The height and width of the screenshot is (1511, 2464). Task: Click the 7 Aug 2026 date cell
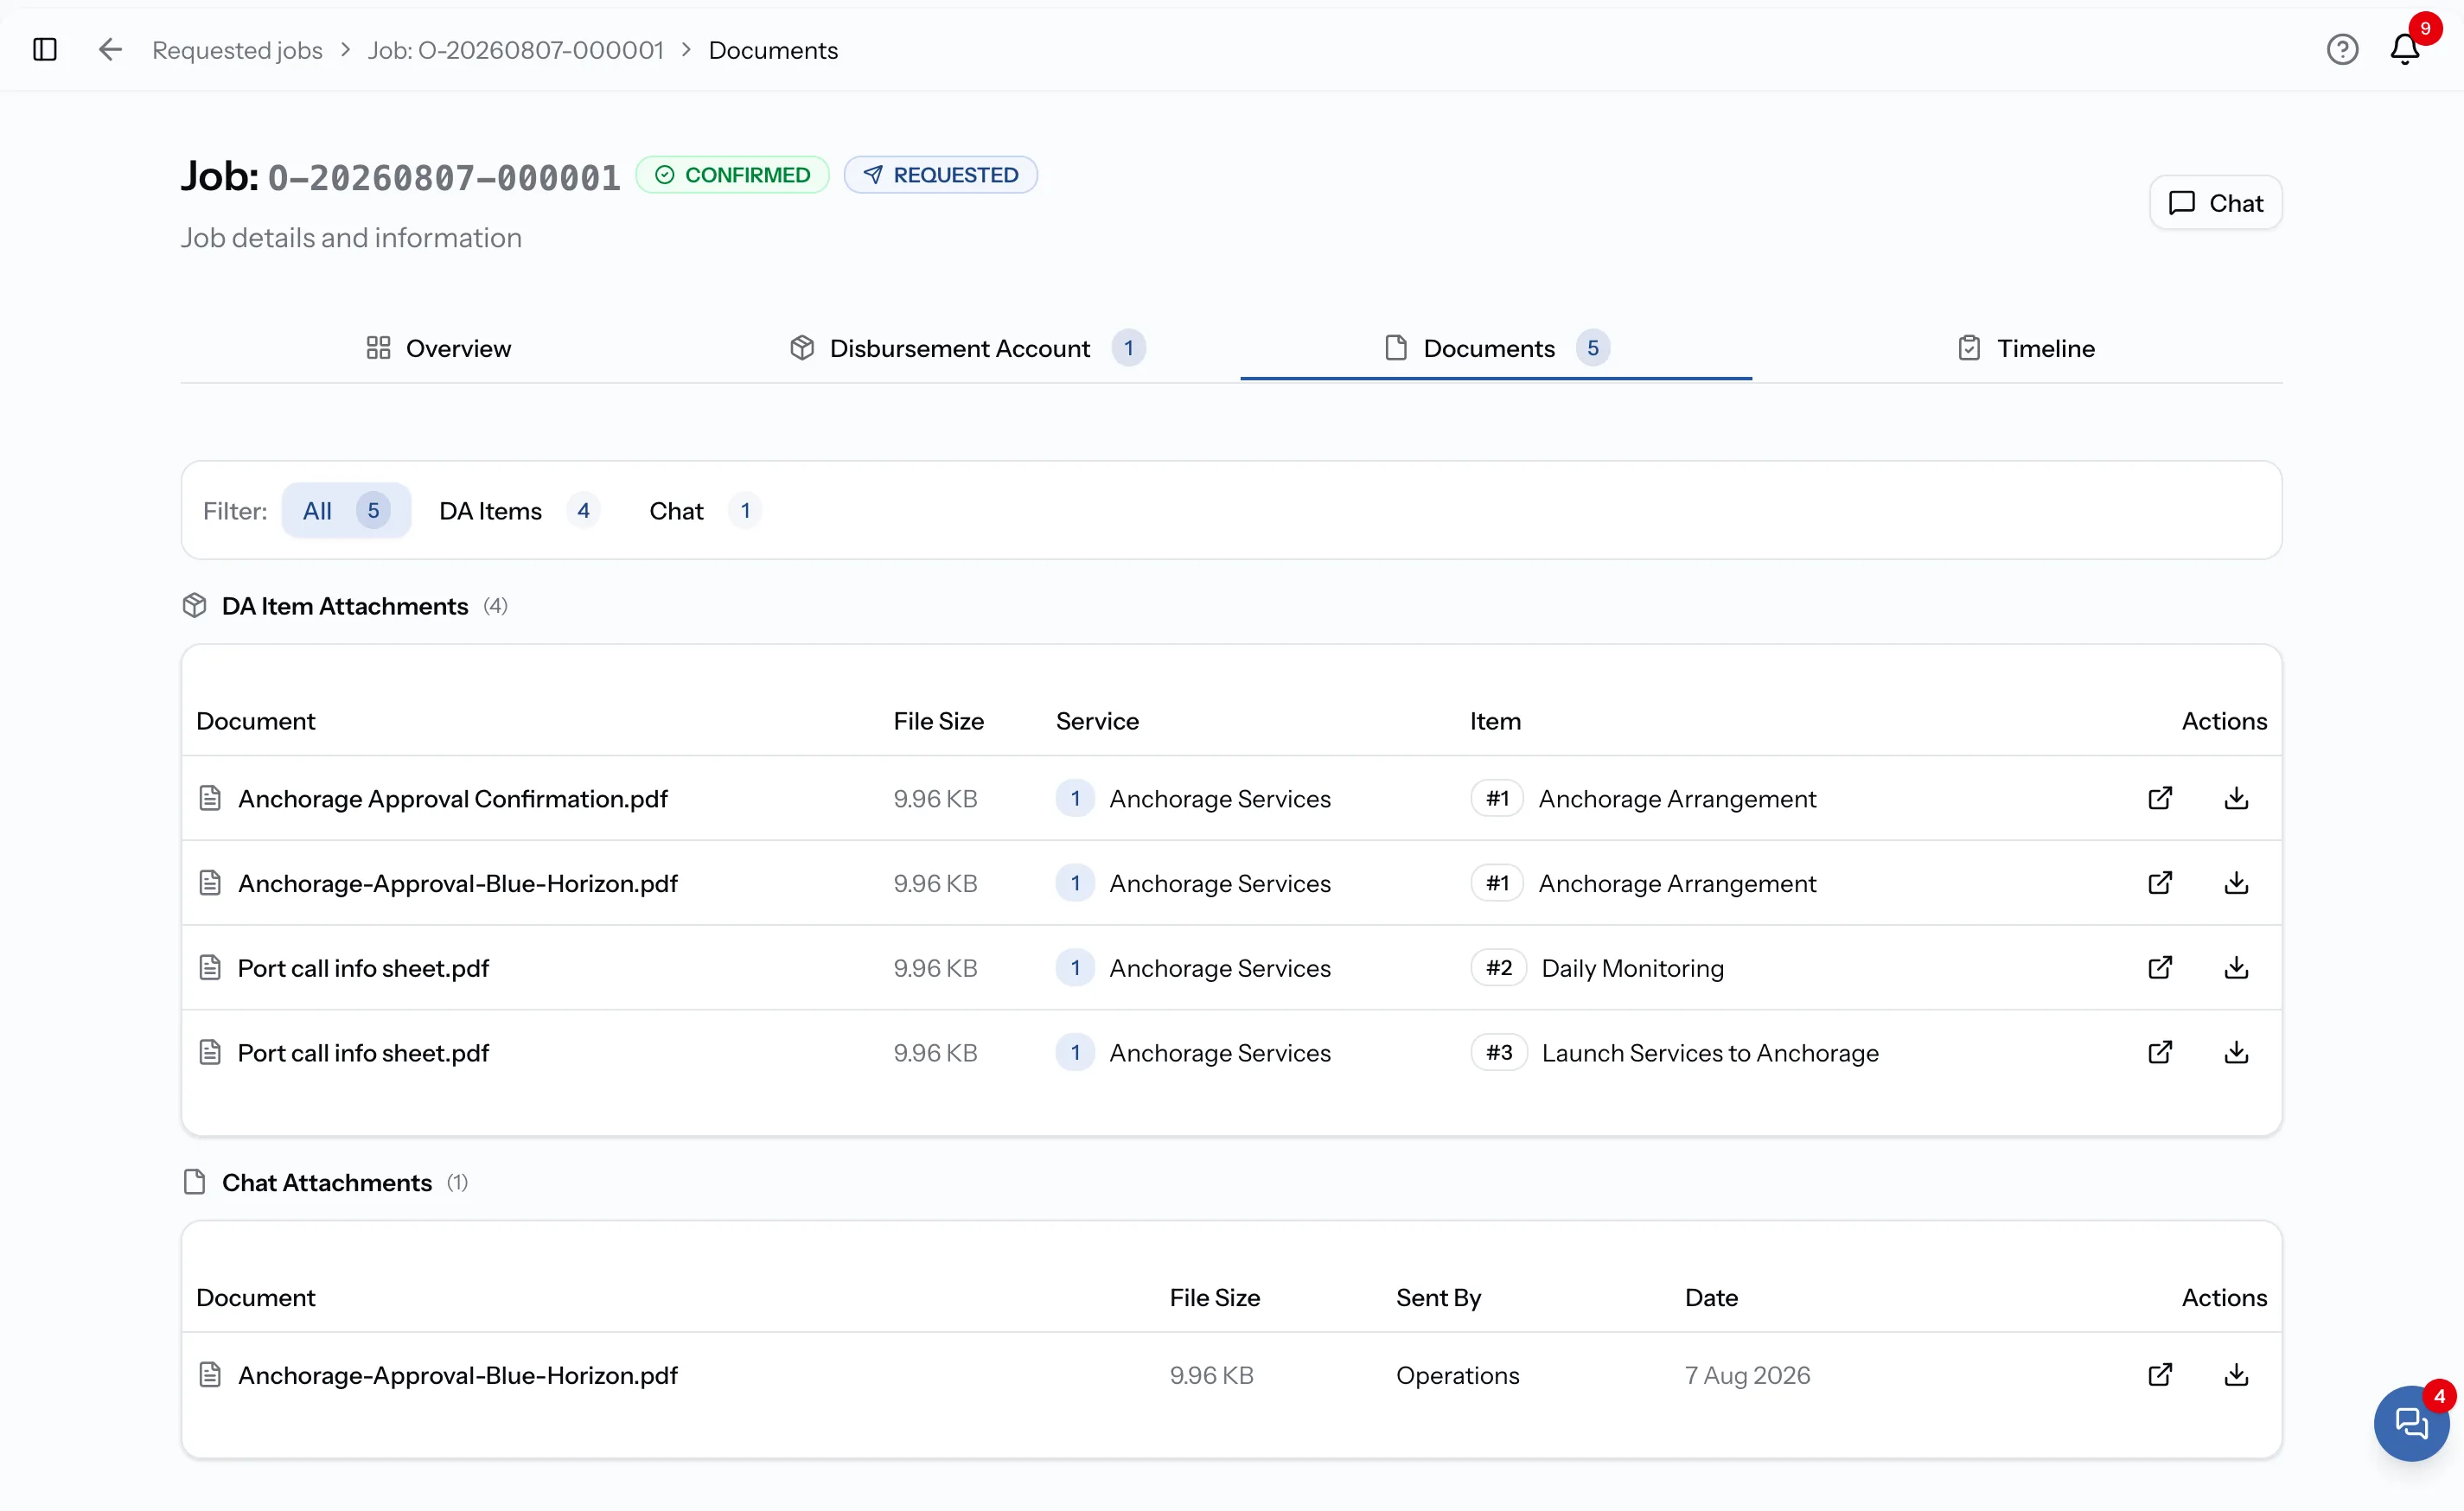coord(1747,1374)
